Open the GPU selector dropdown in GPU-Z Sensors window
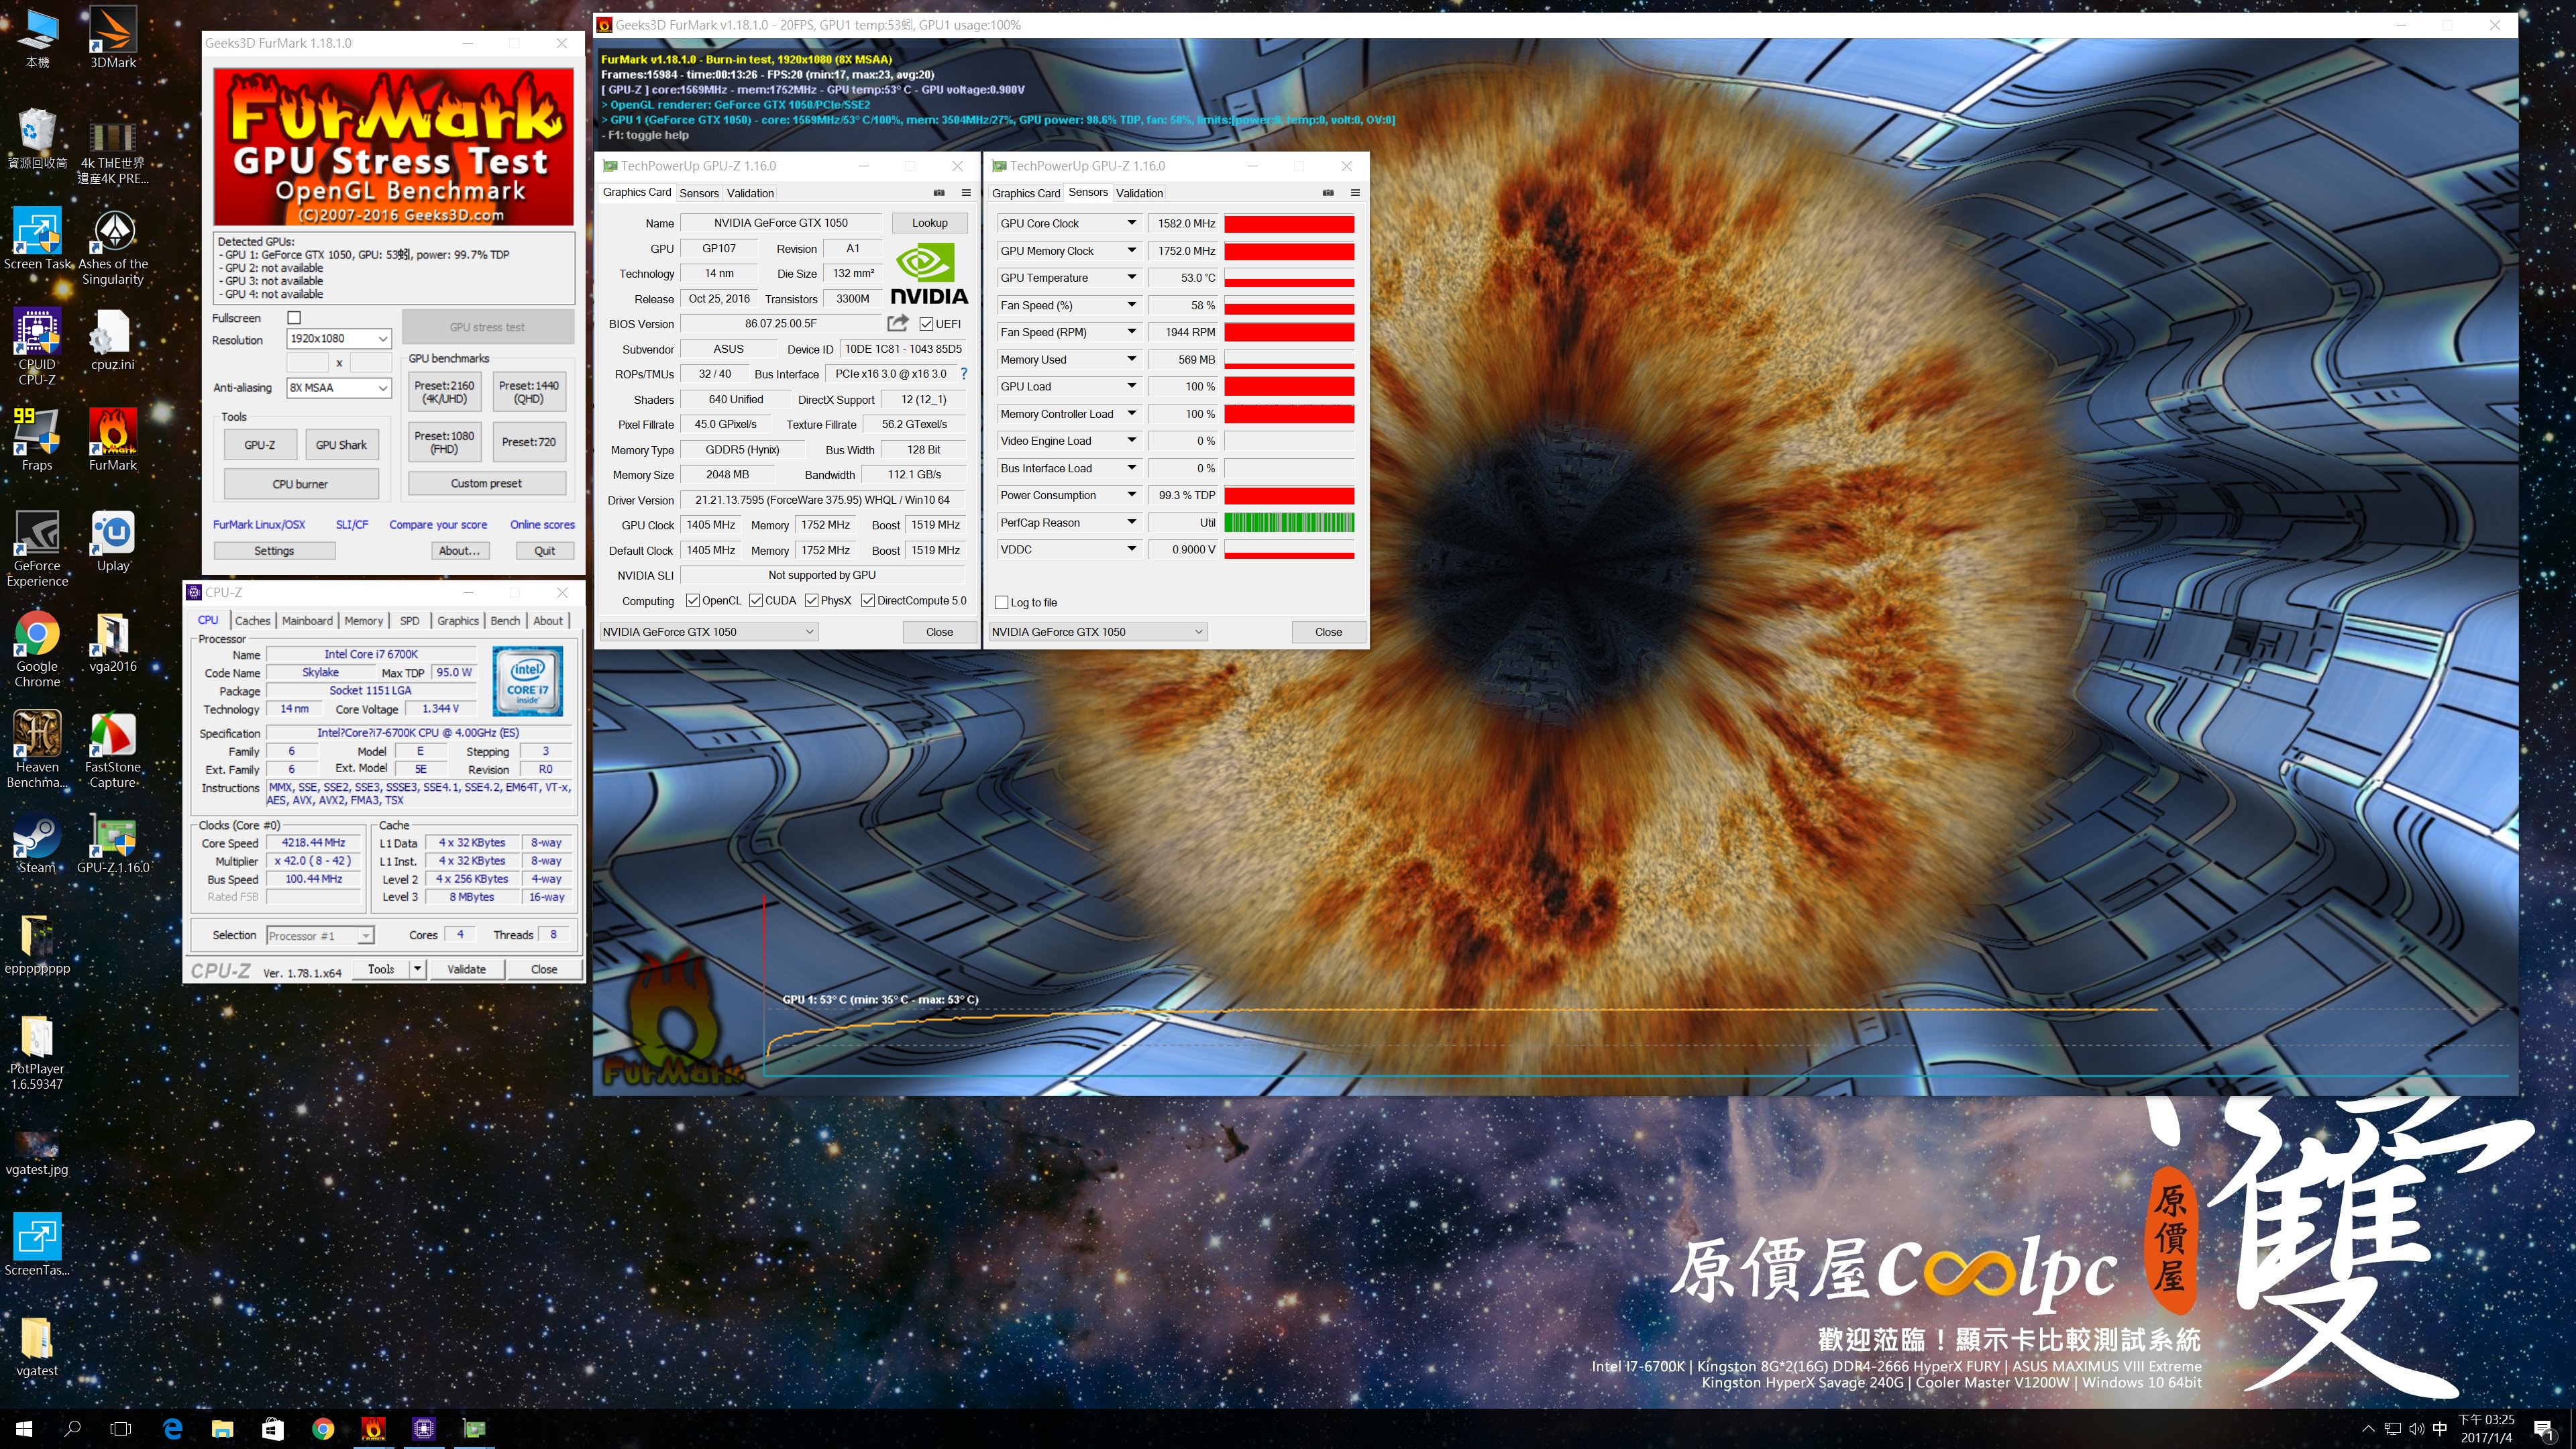Viewport: 2576px width, 1449px height. click(x=1098, y=632)
